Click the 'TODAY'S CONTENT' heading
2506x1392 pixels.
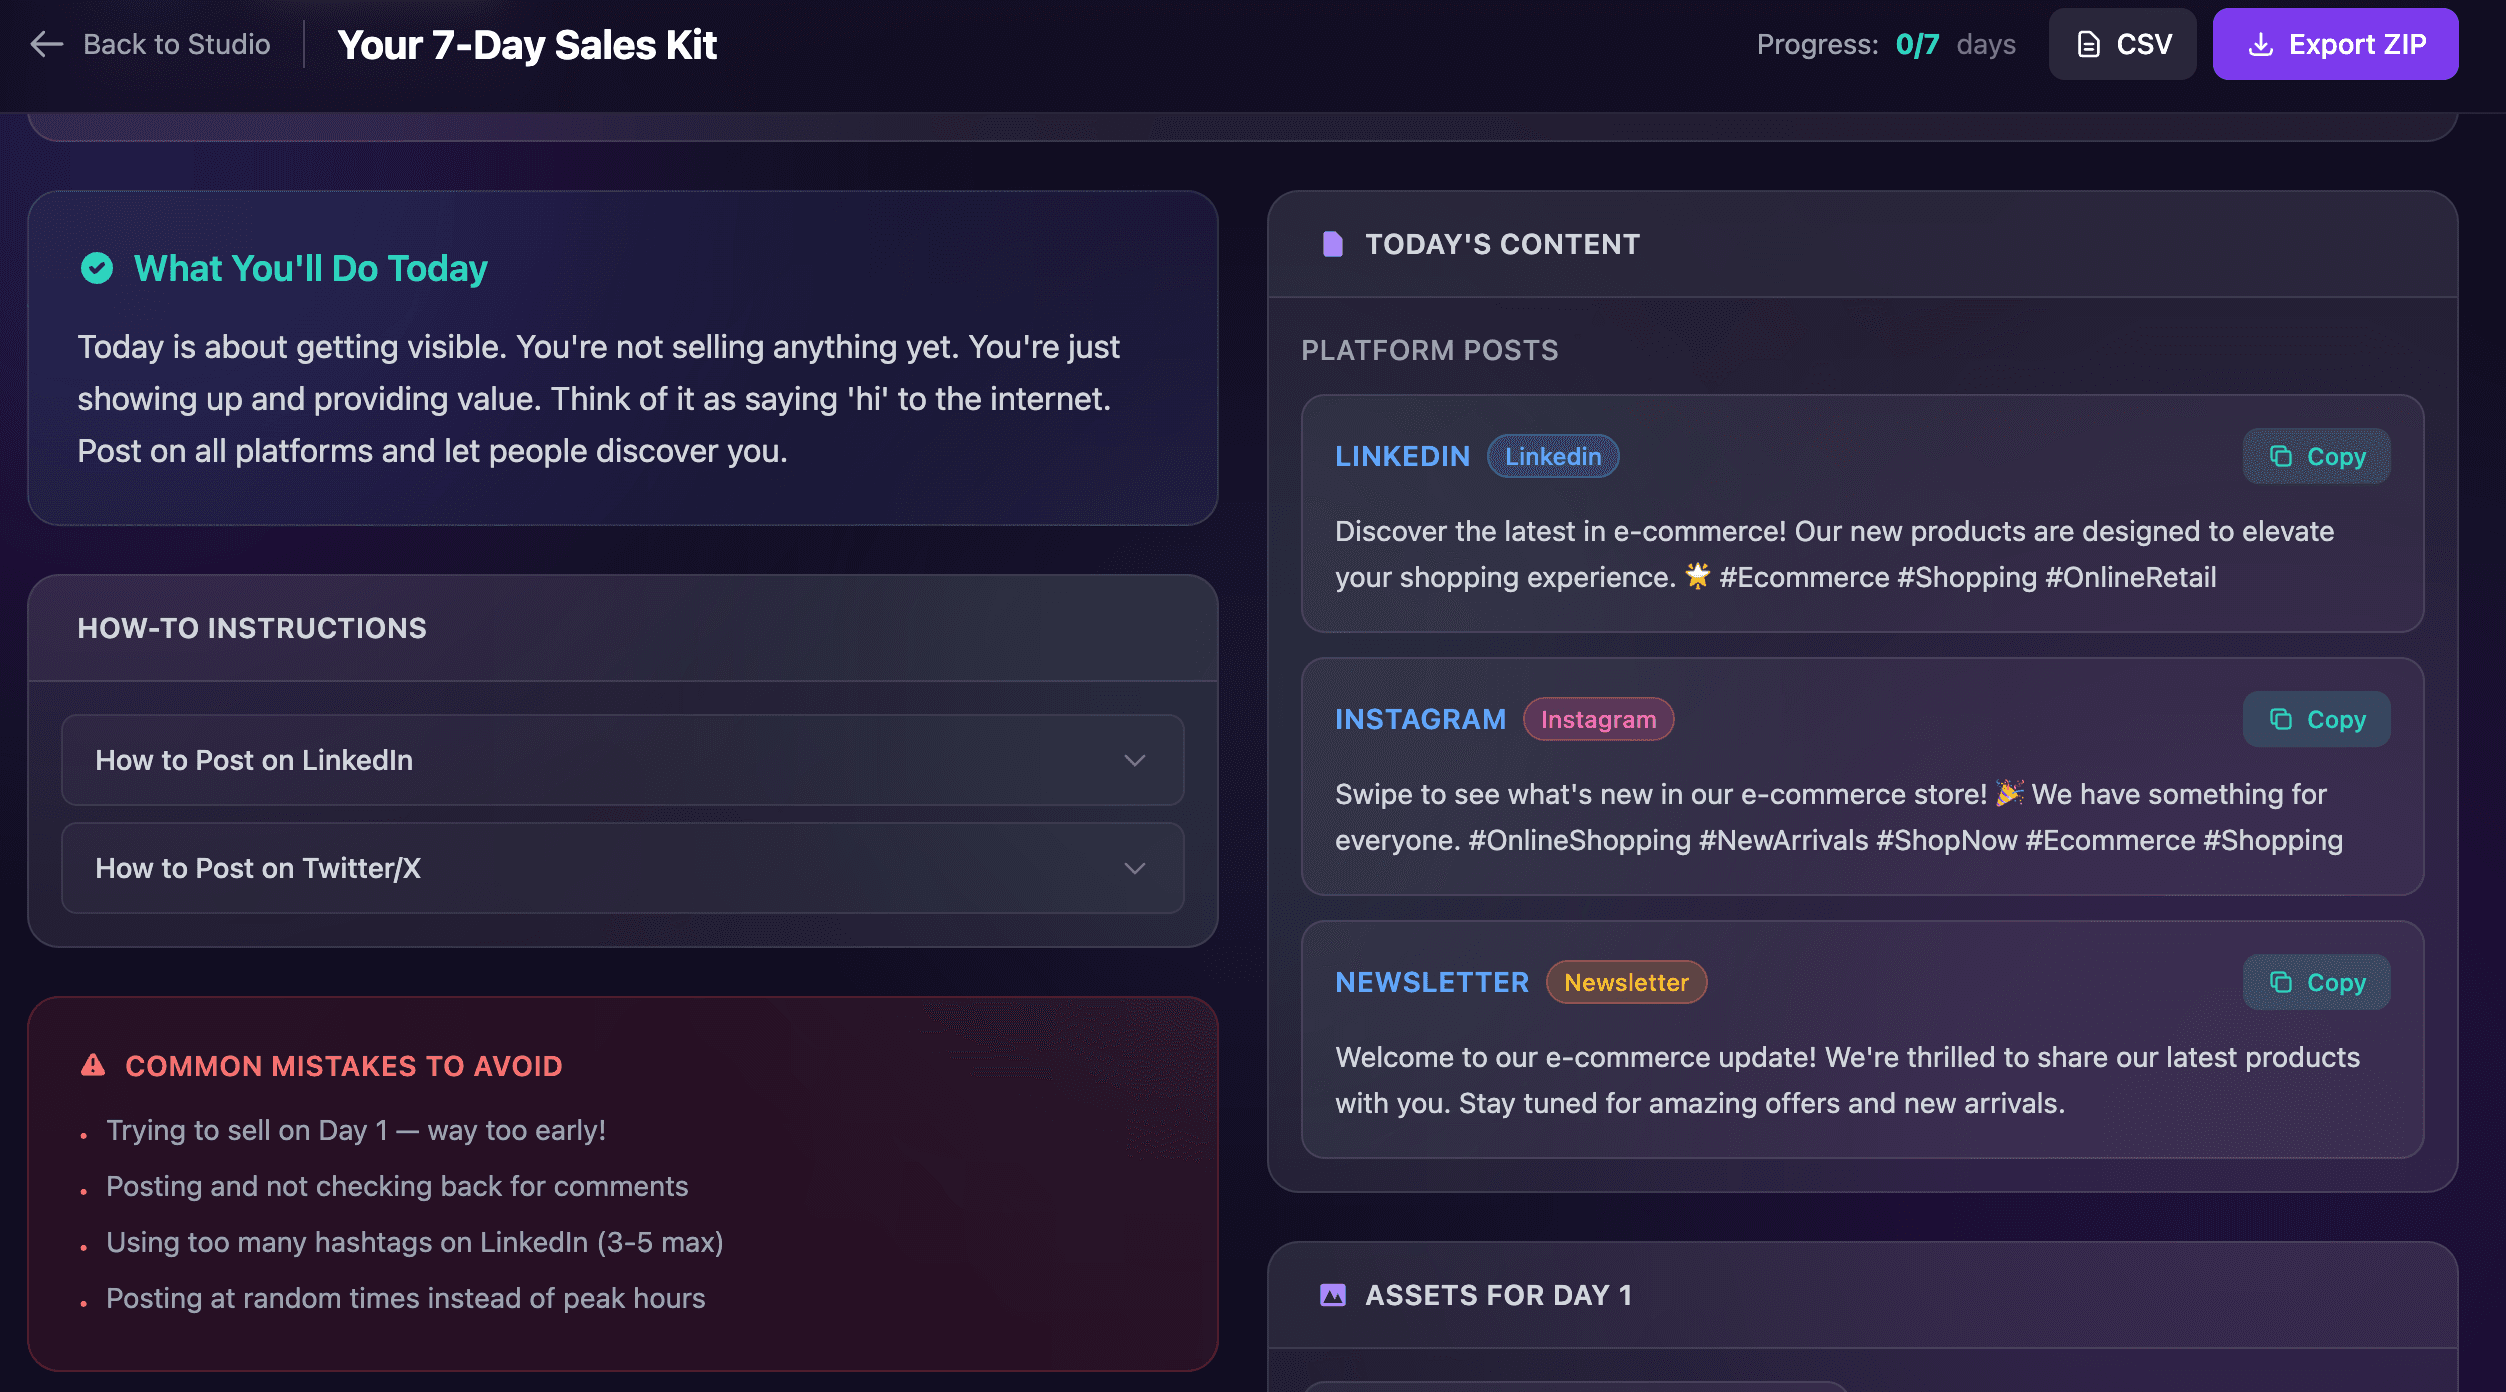[1502, 244]
